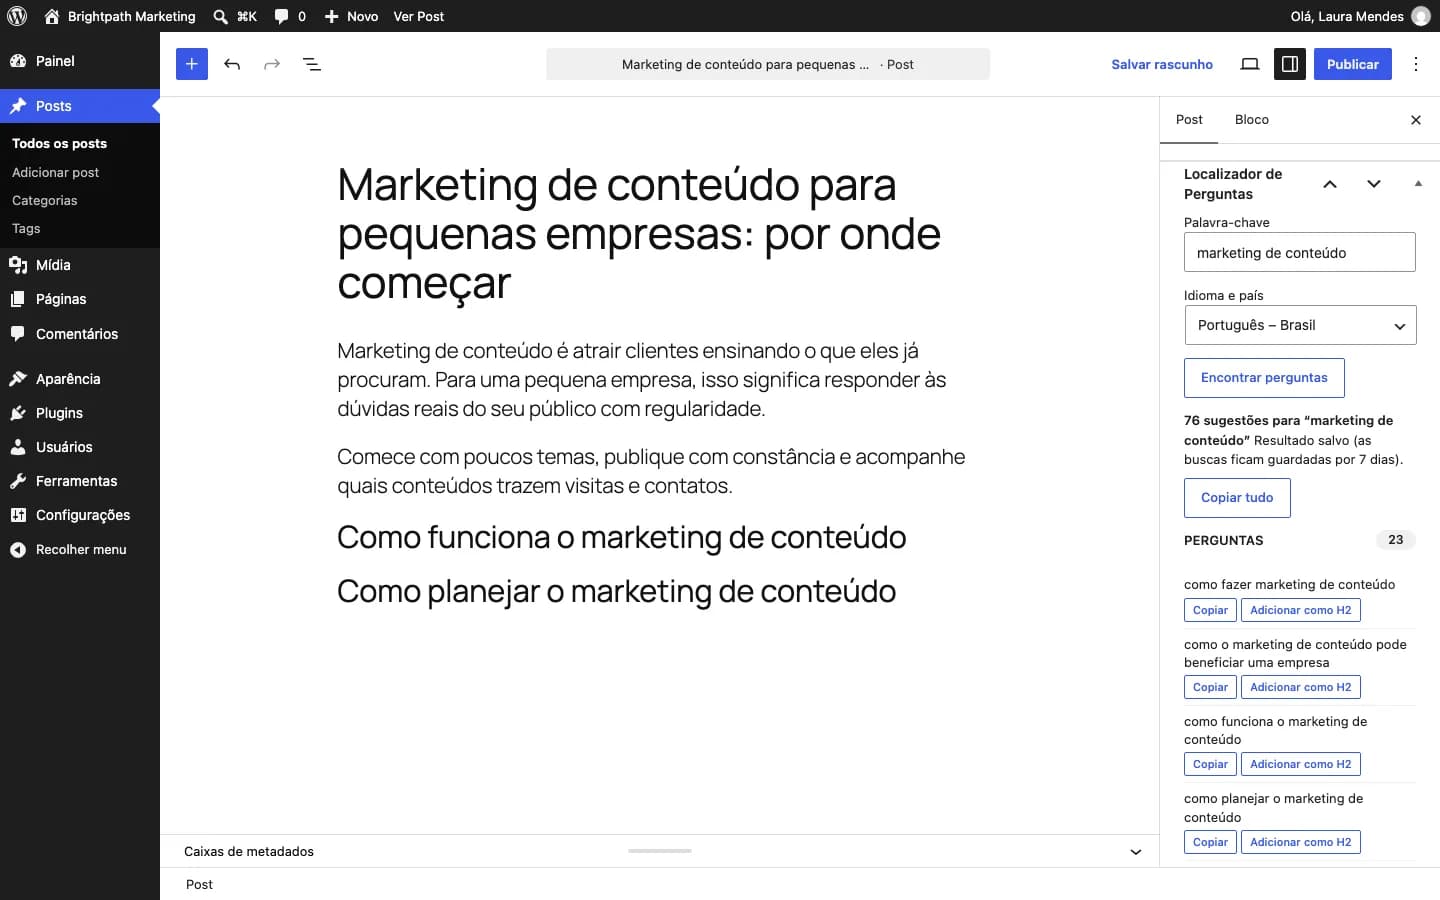The width and height of the screenshot is (1440, 900).
Task: Switch to the Bloco tab in sidebar
Action: click(1252, 120)
